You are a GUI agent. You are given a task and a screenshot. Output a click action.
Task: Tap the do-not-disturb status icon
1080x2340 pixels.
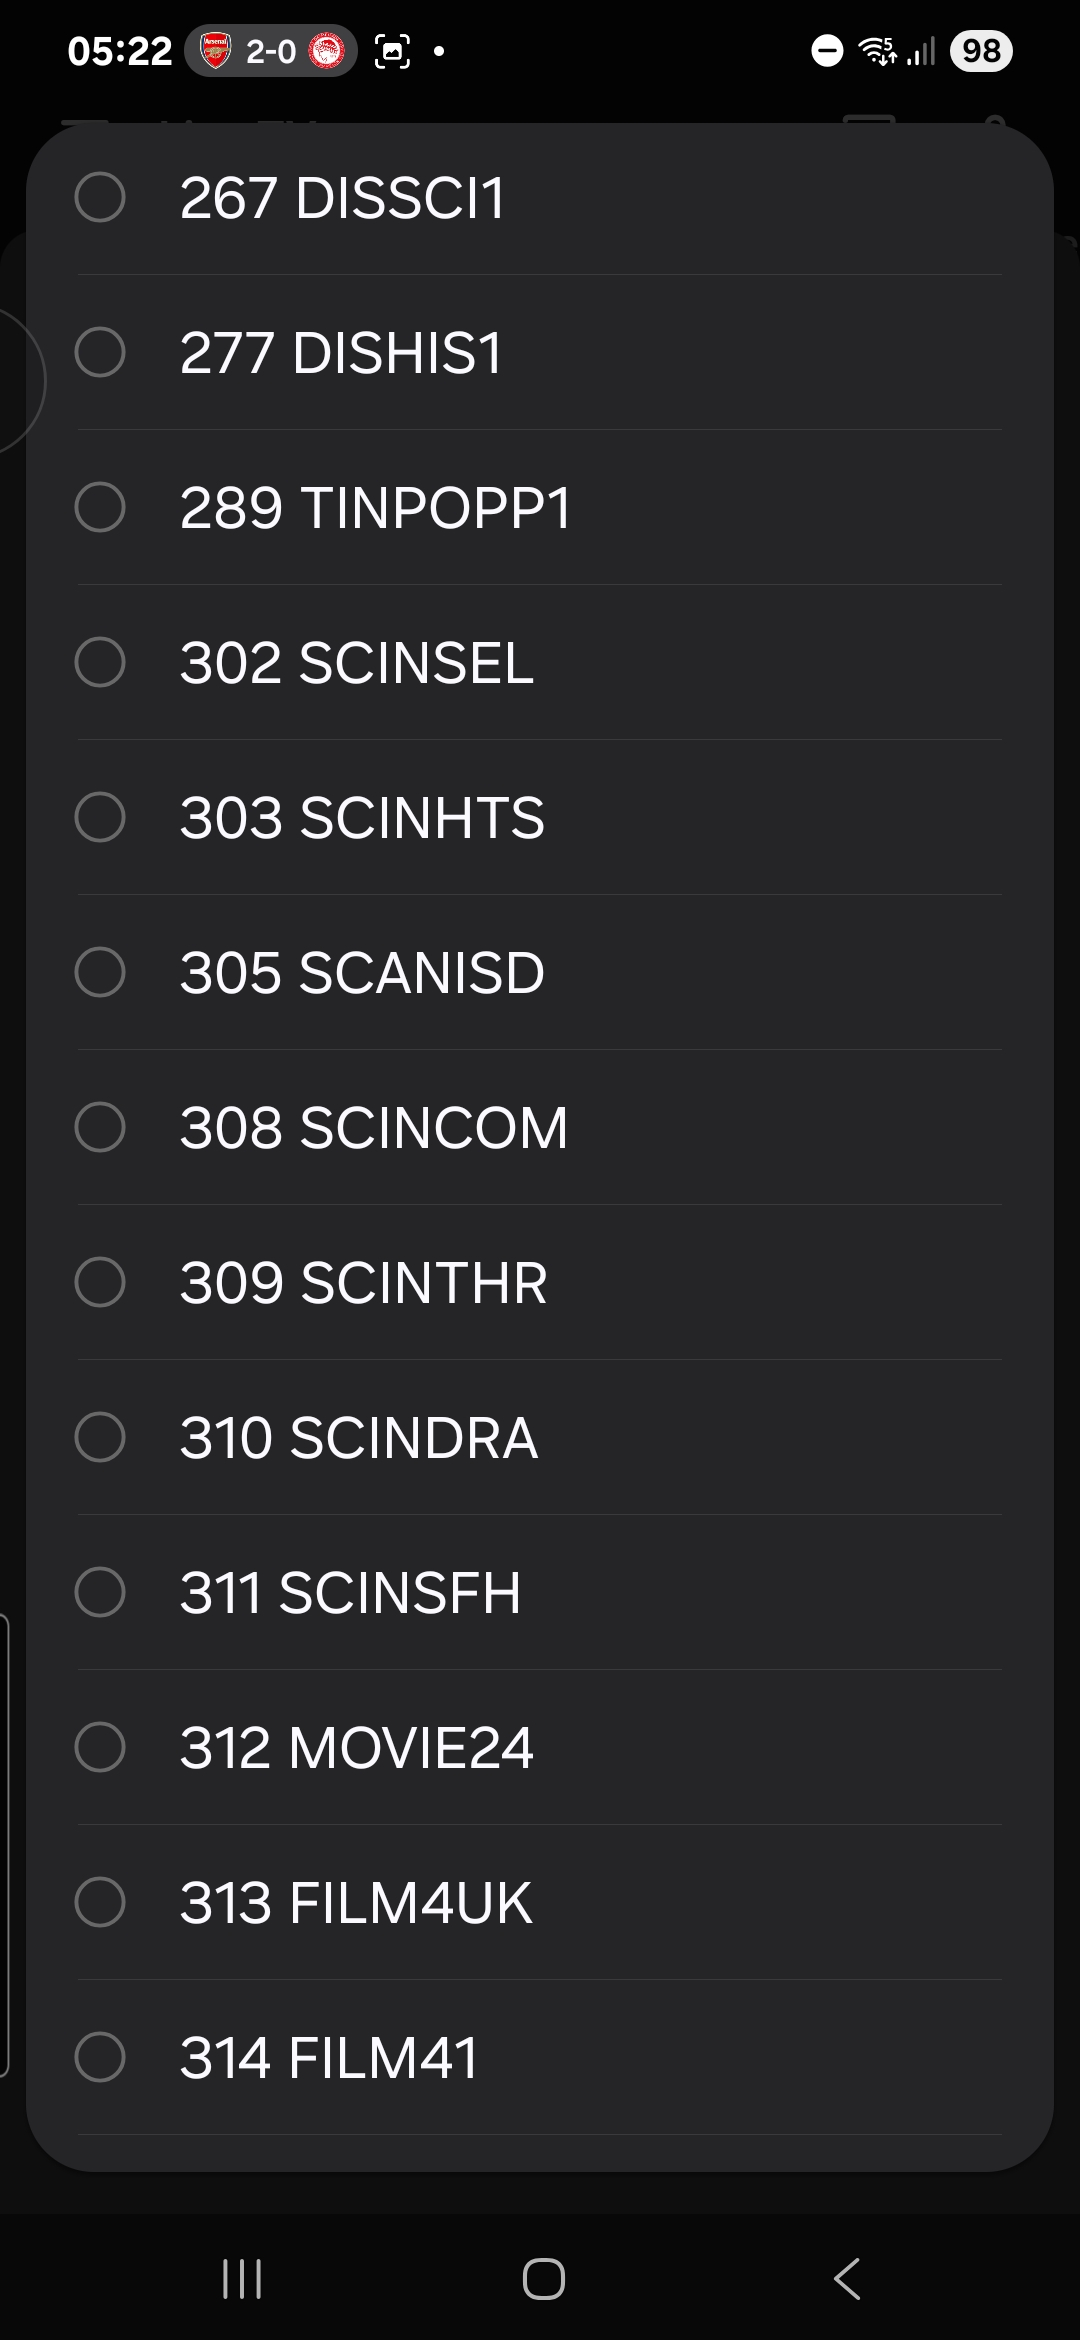pyautogui.click(x=827, y=51)
